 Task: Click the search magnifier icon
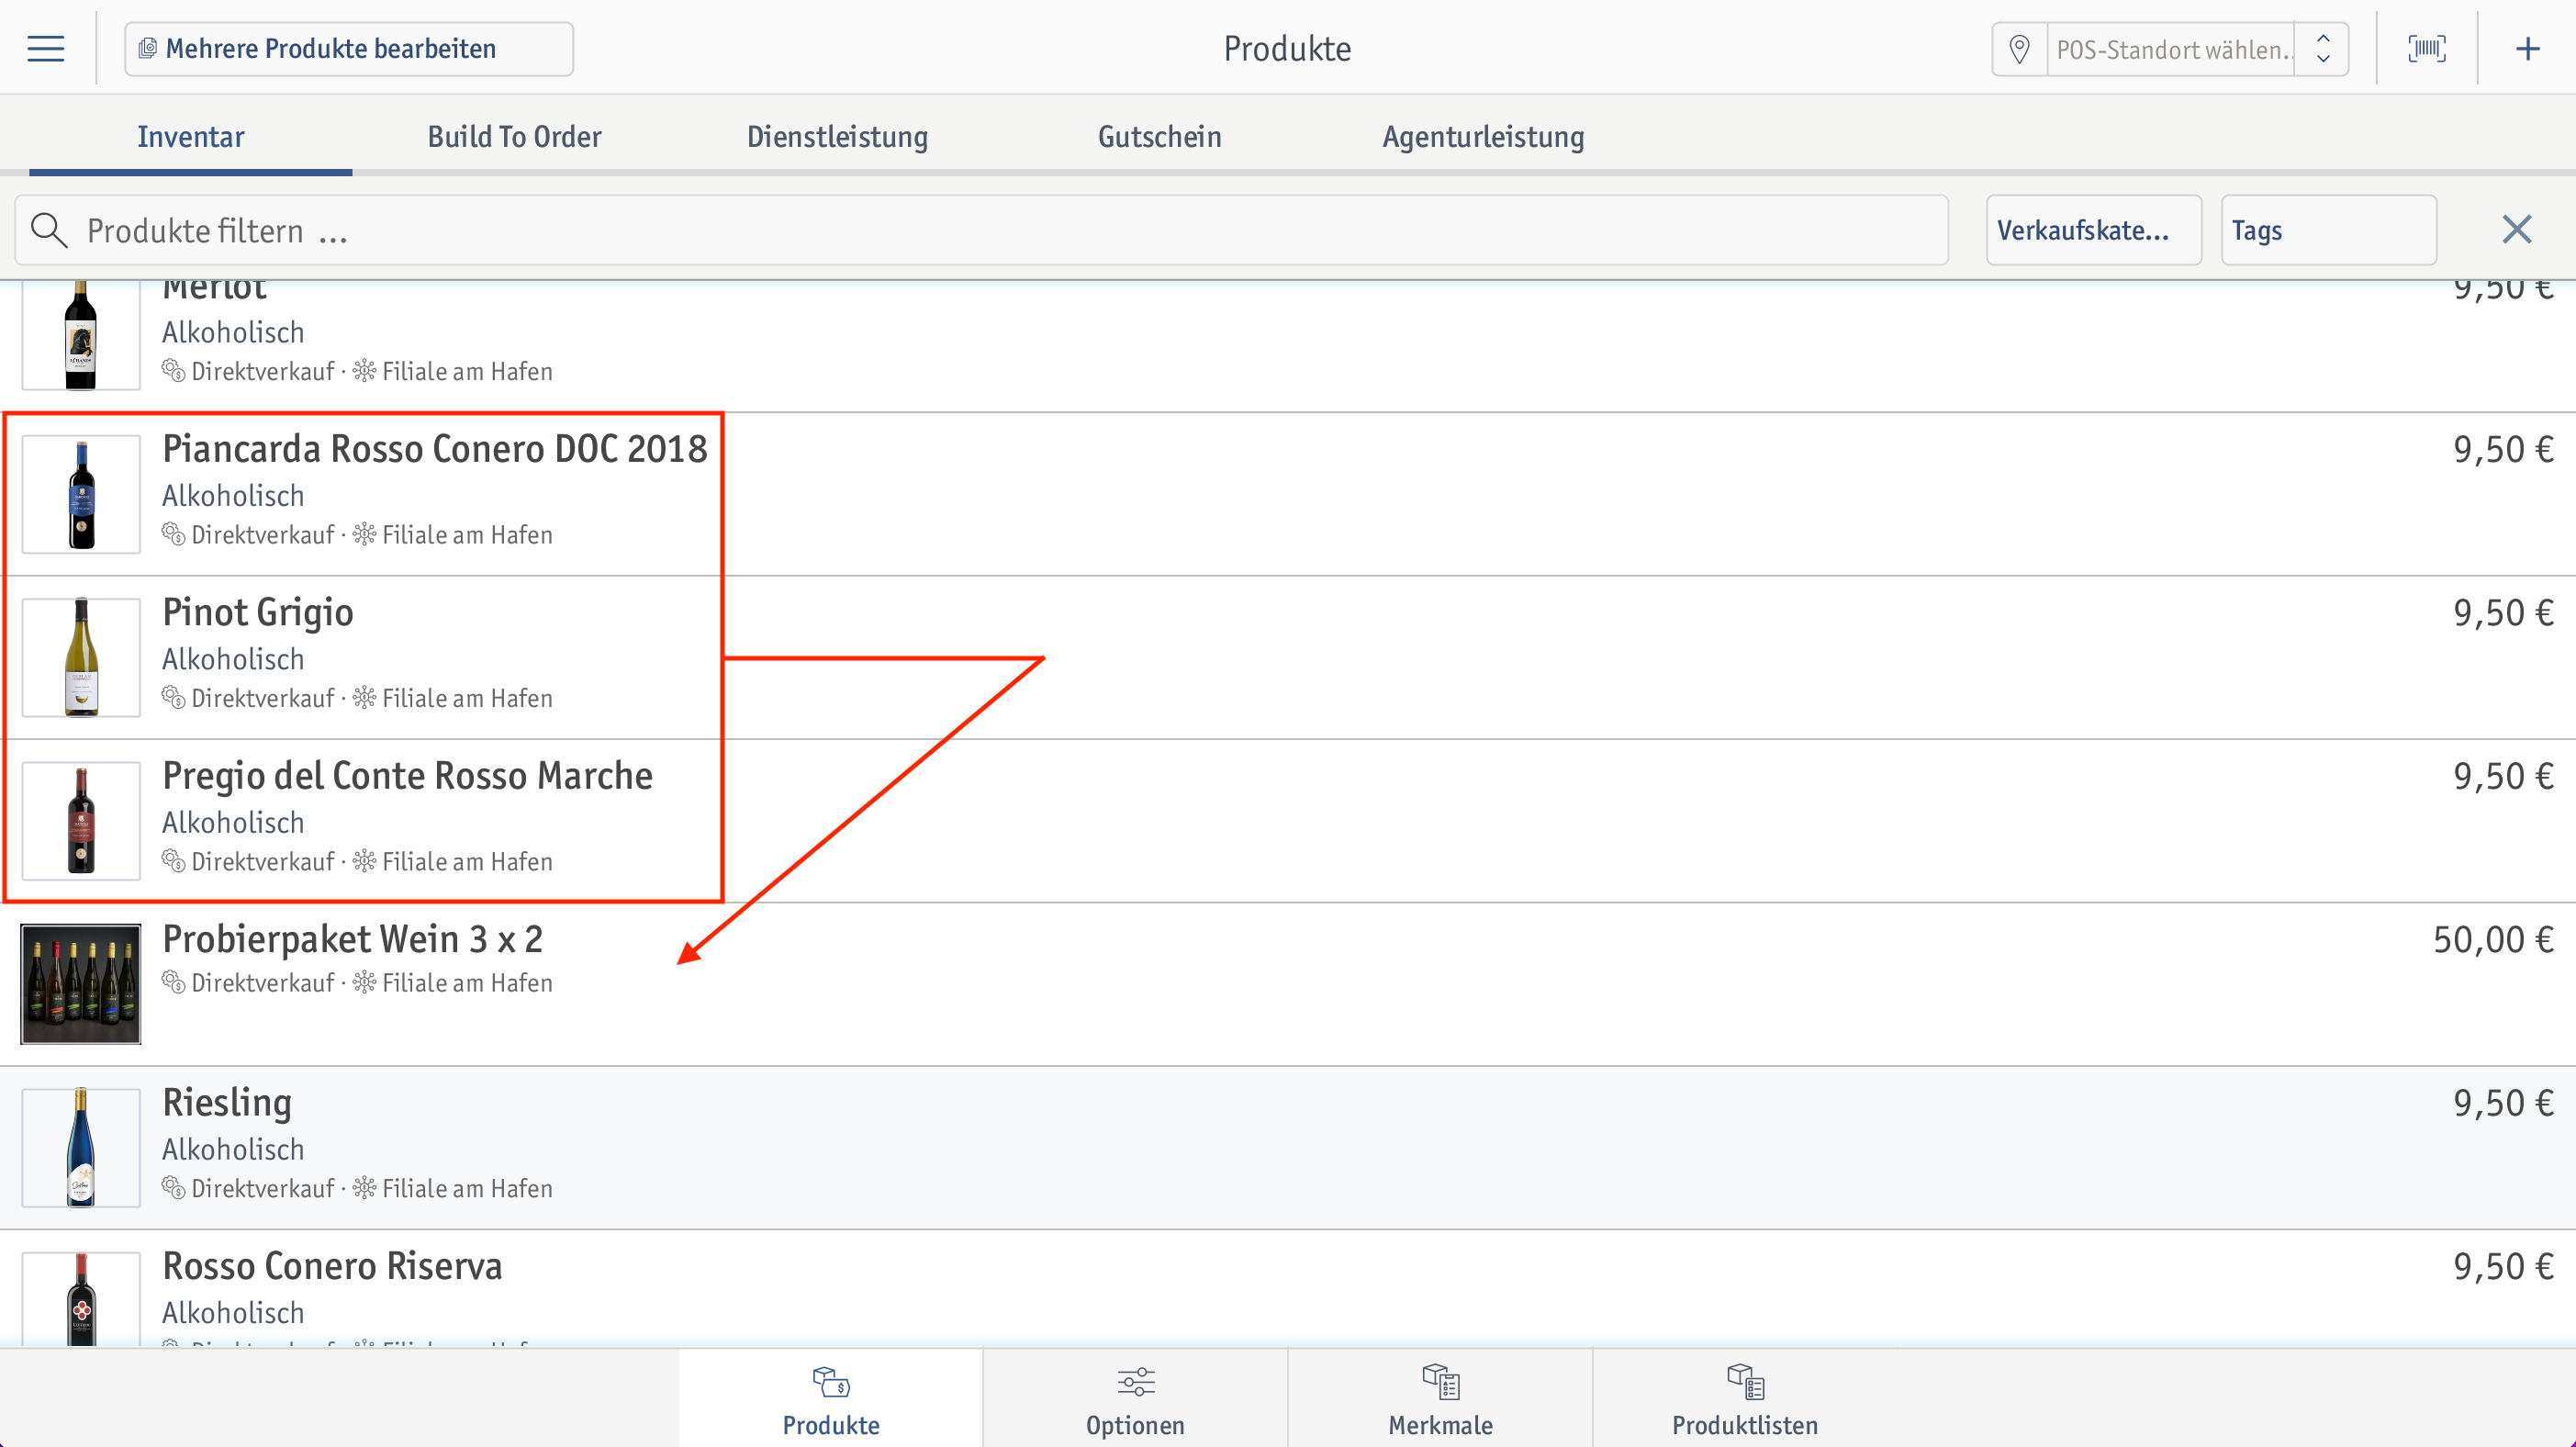[x=48, y=230]
